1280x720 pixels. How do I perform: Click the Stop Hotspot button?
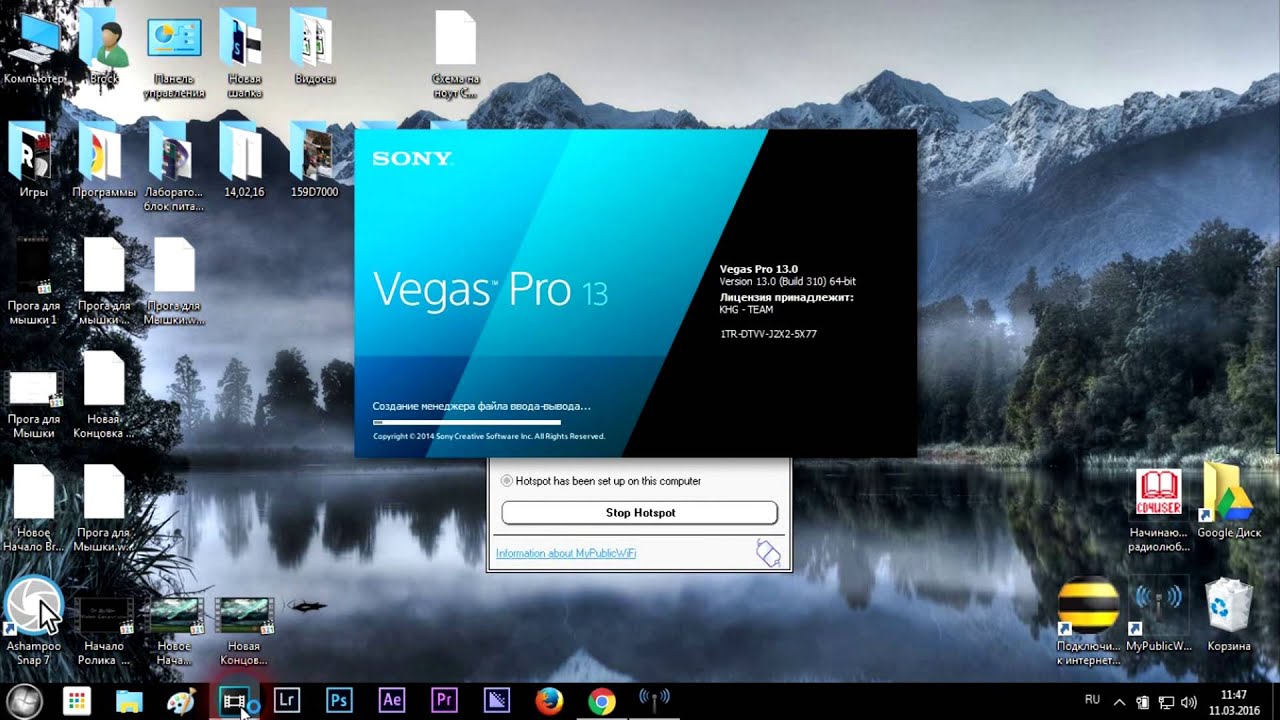point(639,512)
